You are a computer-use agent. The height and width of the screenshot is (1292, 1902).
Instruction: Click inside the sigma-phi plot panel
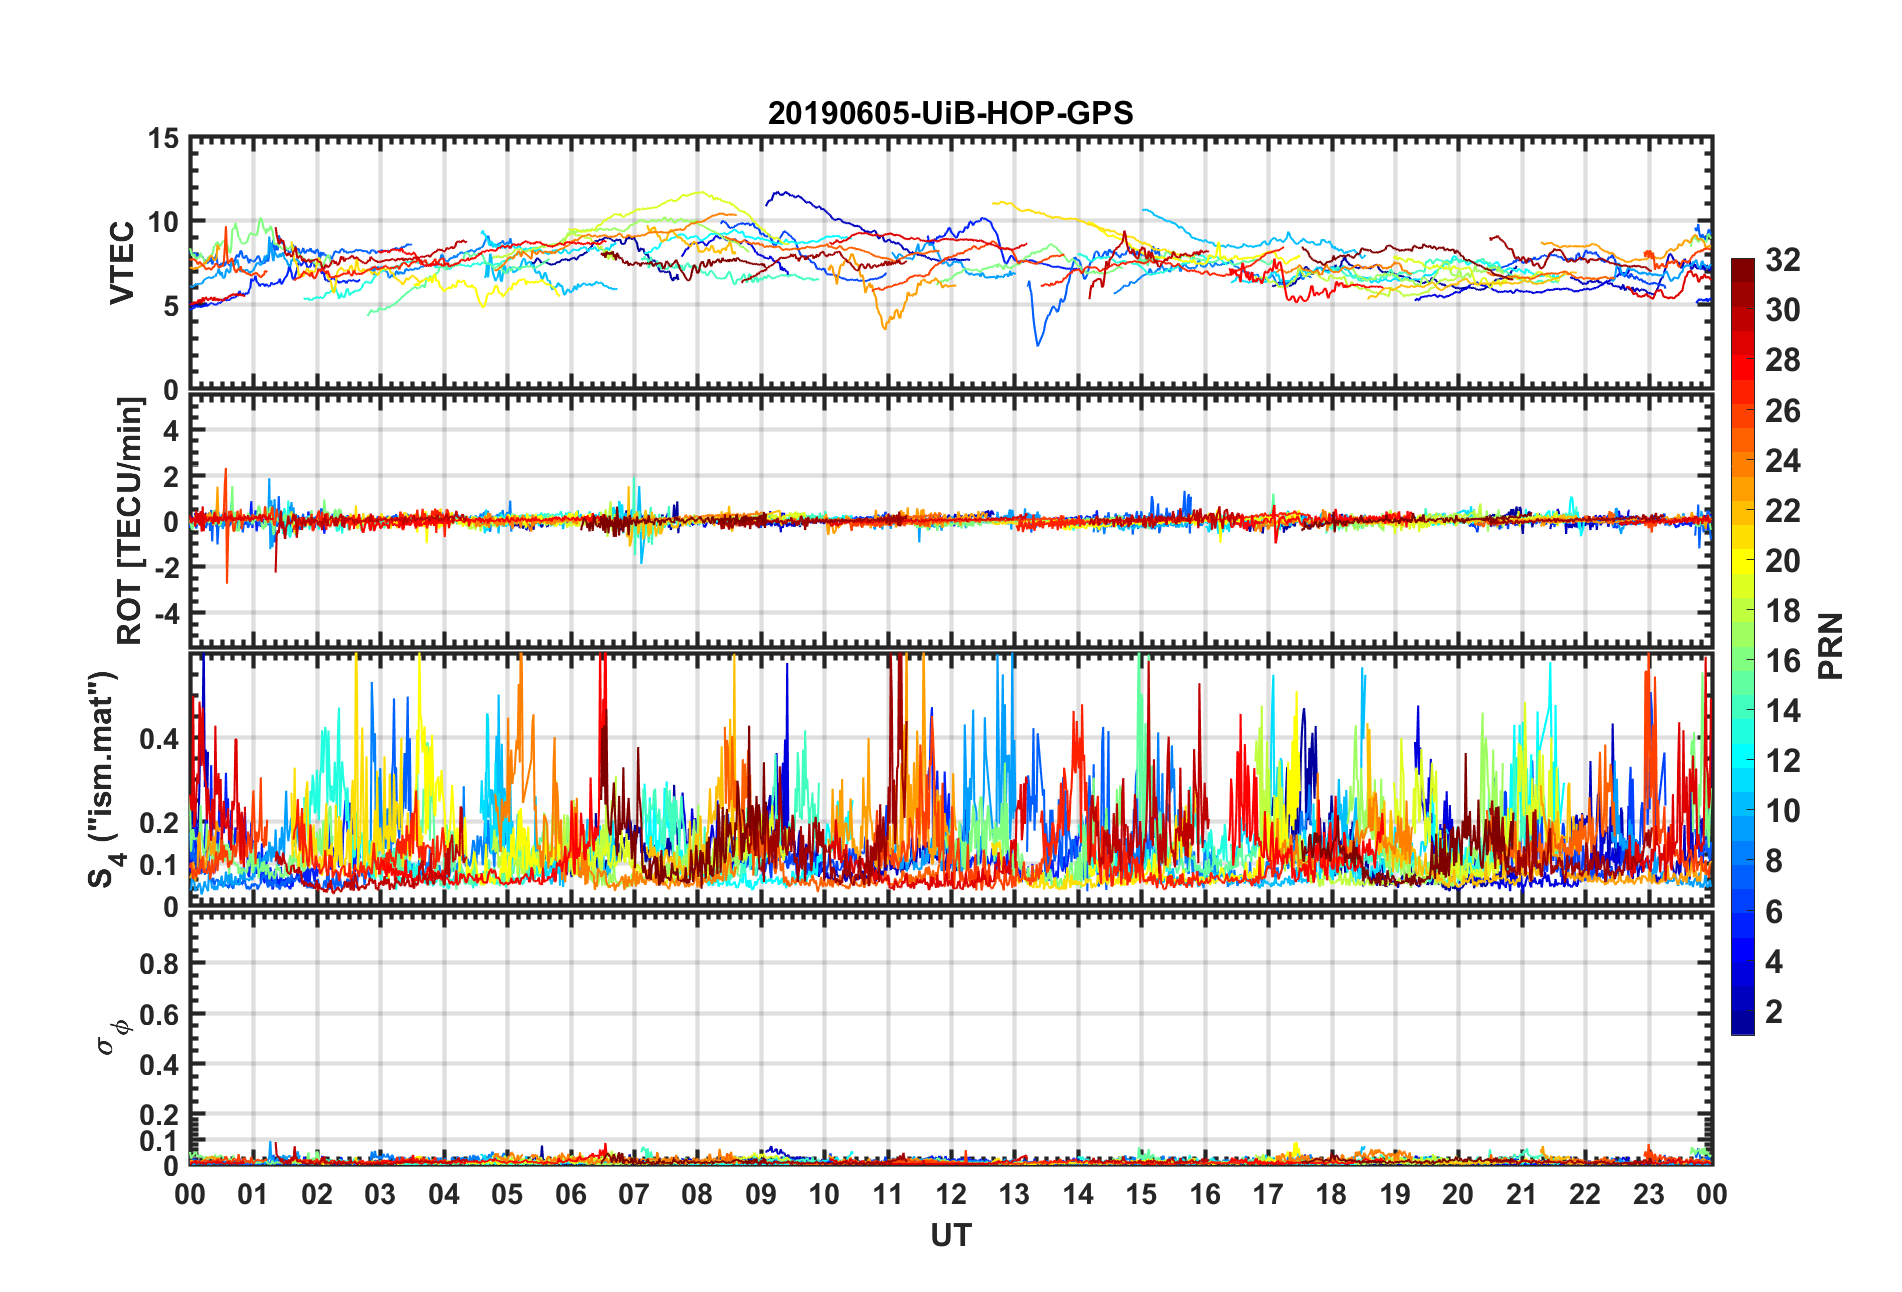[x=951, y=1040]
